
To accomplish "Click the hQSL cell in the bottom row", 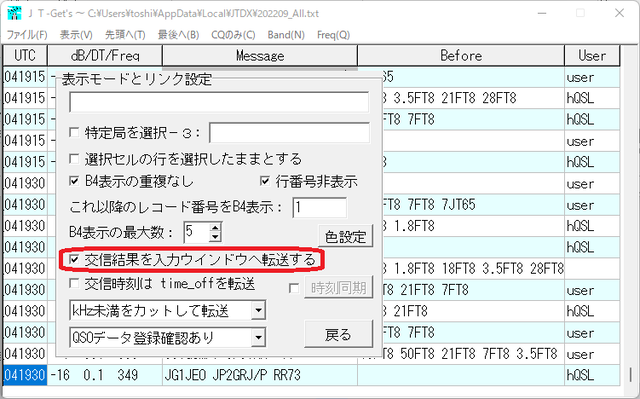I will 592,375.
